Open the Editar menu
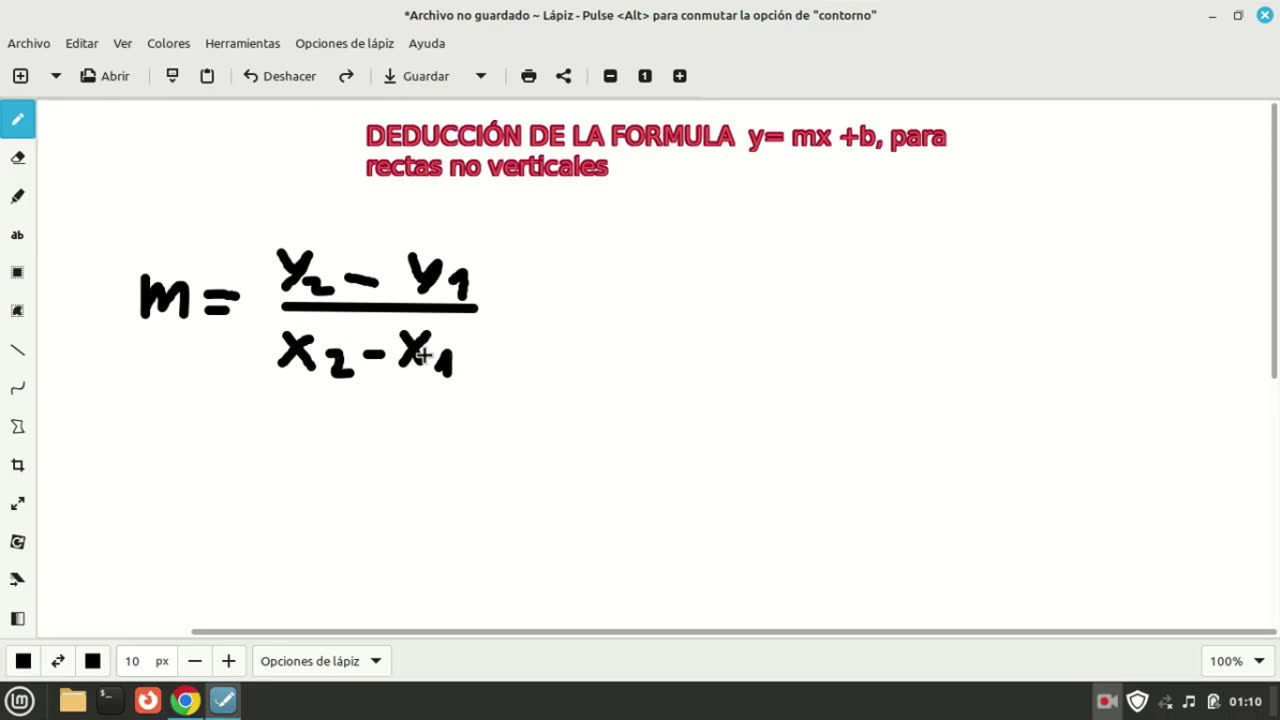Image resolution: width=1280 pixels, height=720 pixels. pyautogui.click(x=82, y=43)
